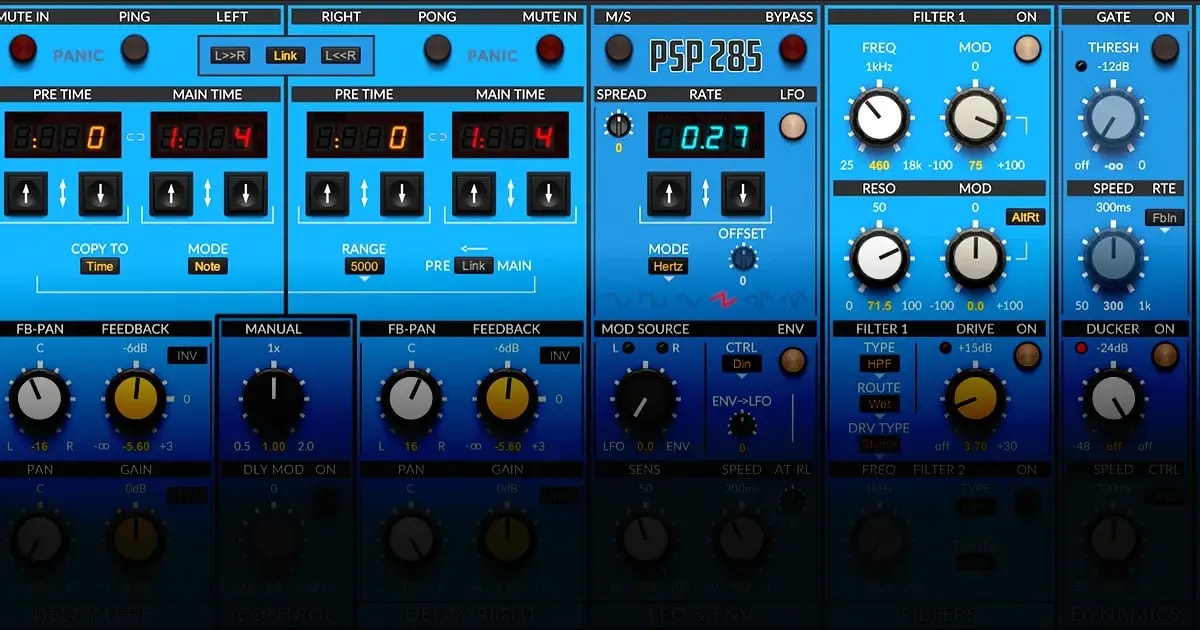
Task: Adjust Filter 1 RESO knob
Action: point(879,258)
